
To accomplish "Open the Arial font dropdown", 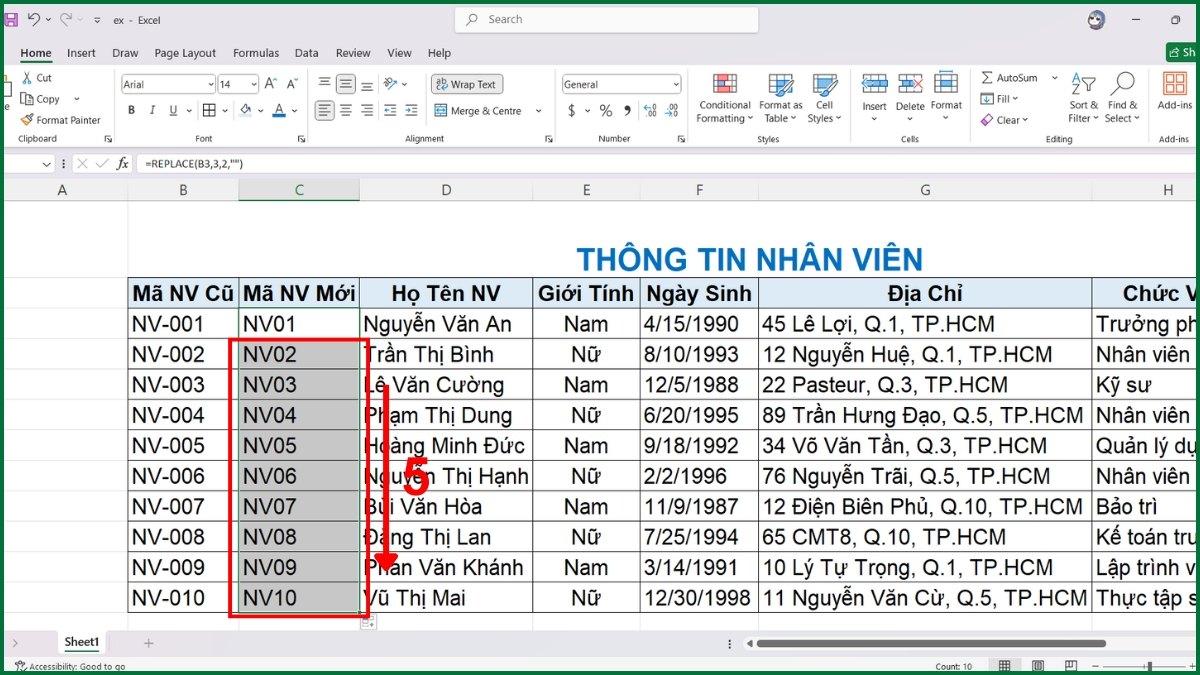I will (167, 84).
